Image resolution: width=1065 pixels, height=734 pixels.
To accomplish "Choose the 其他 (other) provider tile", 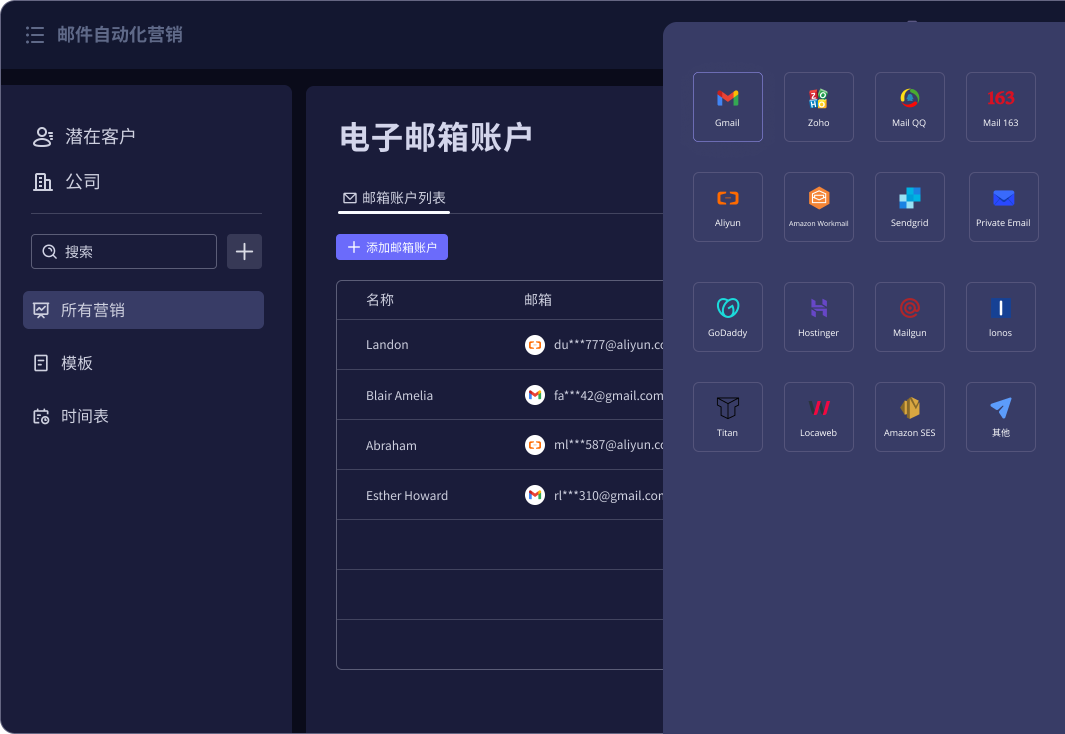I will click(1000, 416).
